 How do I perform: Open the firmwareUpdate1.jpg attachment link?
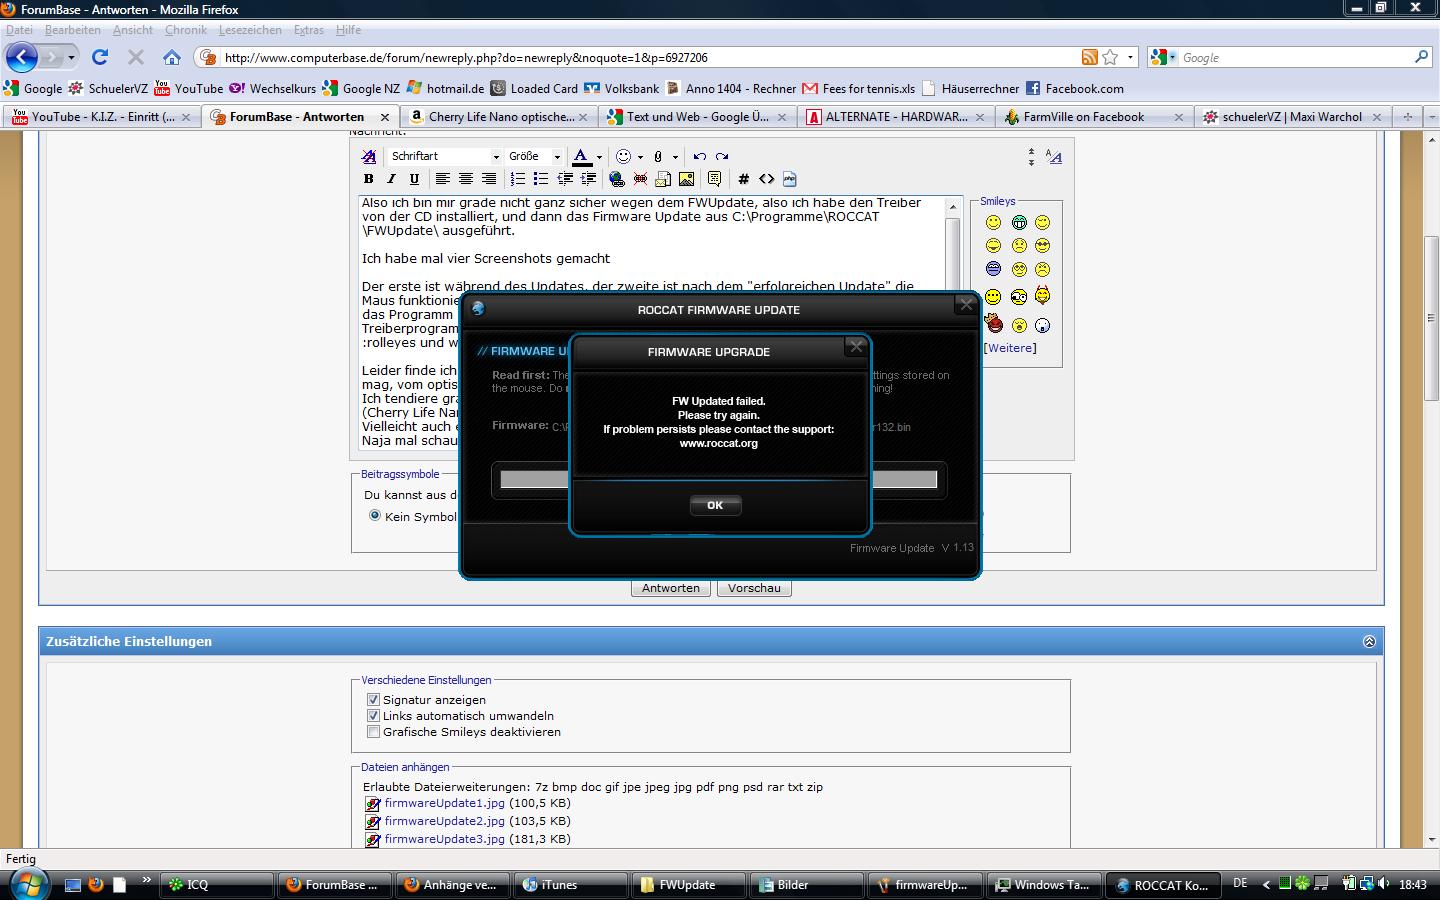[x=444, y=803]
